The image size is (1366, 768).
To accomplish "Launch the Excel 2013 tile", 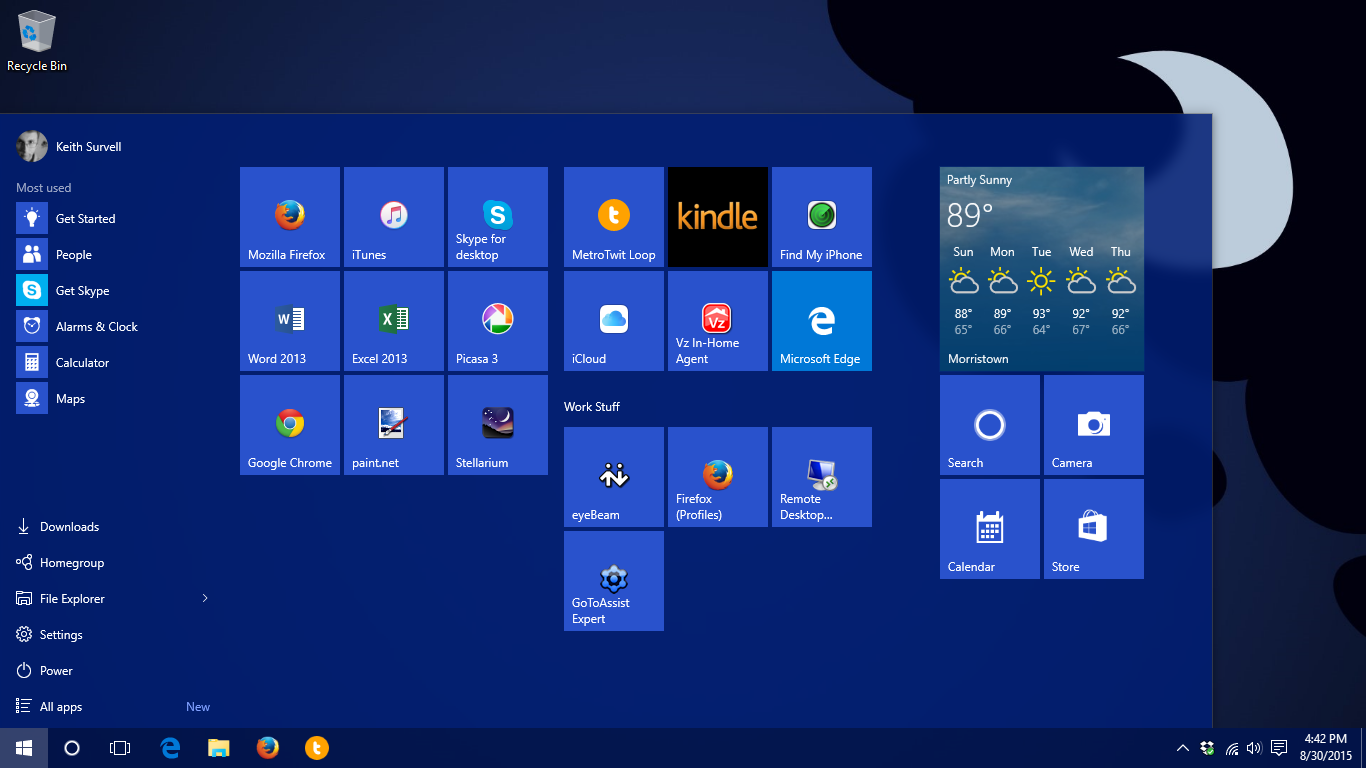I will tap(394, 321).
